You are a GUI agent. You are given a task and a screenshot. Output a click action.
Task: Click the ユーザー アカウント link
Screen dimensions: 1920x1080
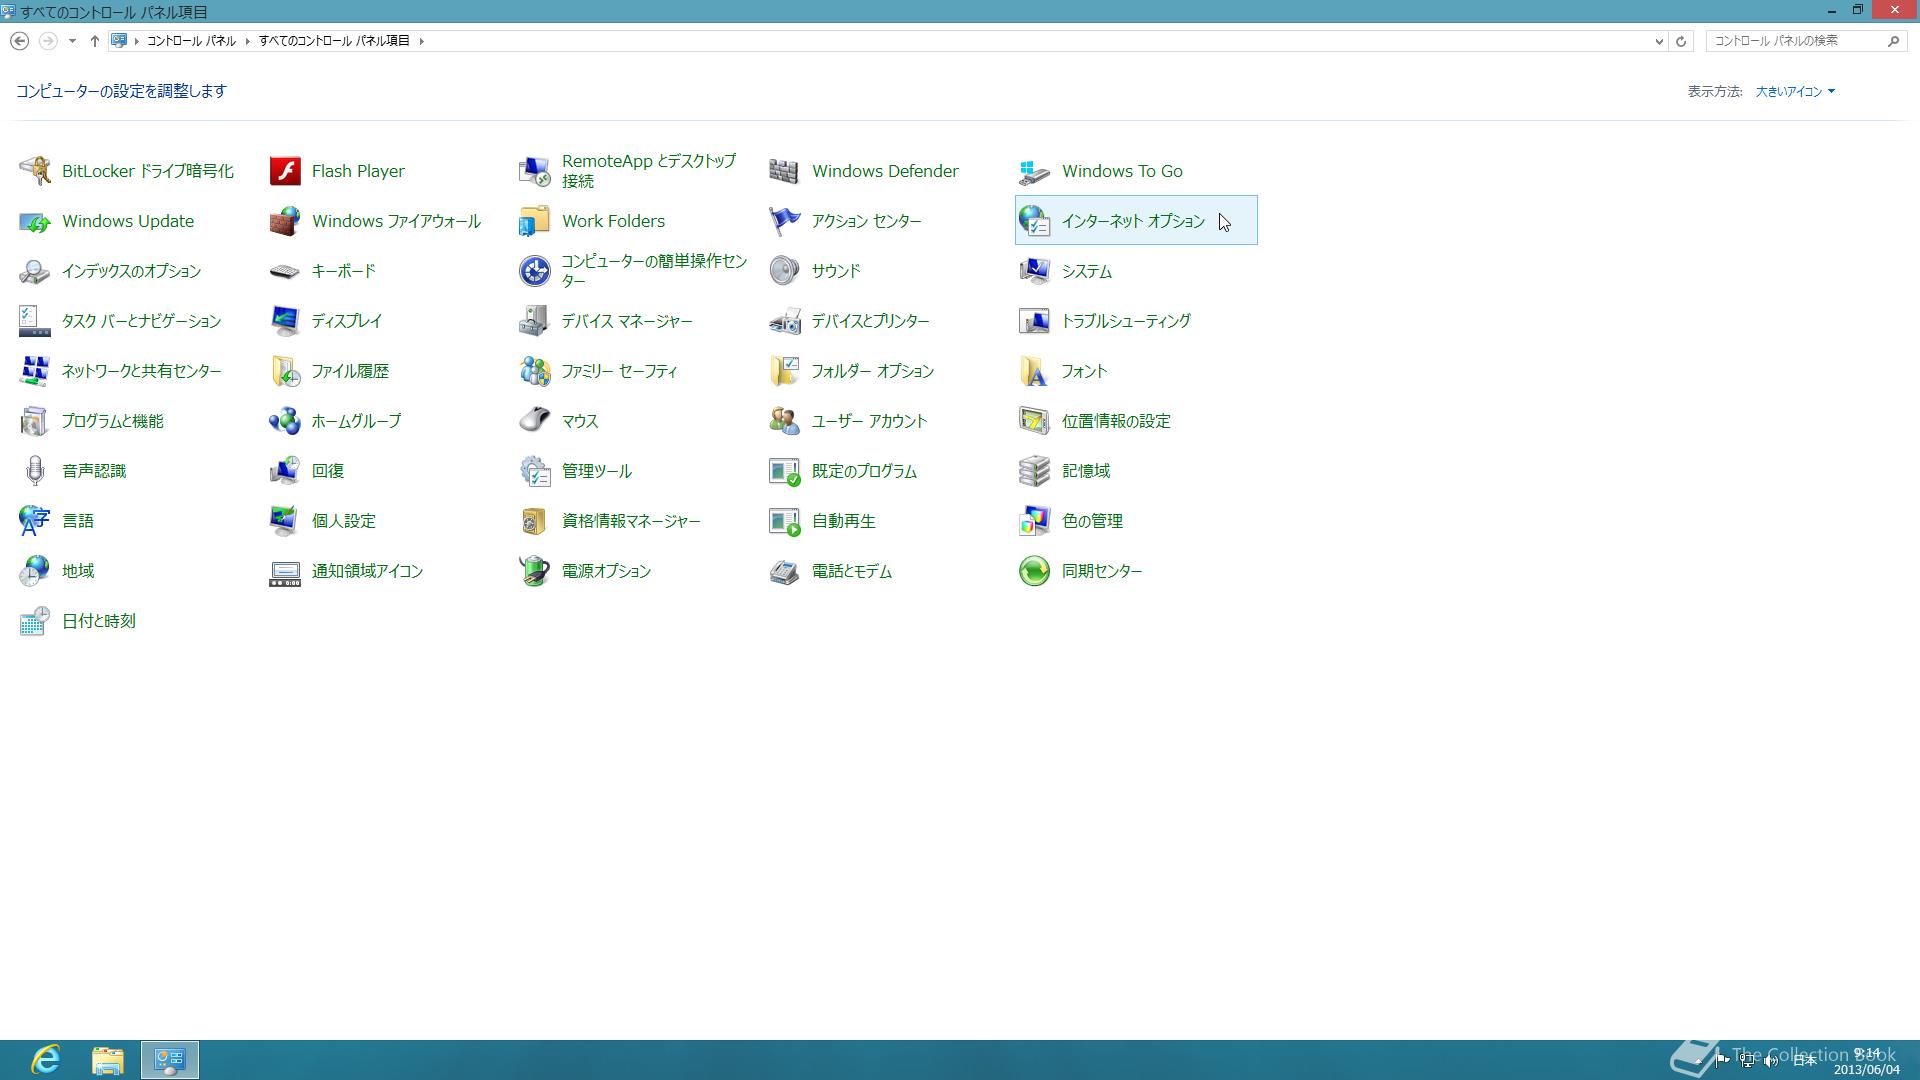click(870, 421)
